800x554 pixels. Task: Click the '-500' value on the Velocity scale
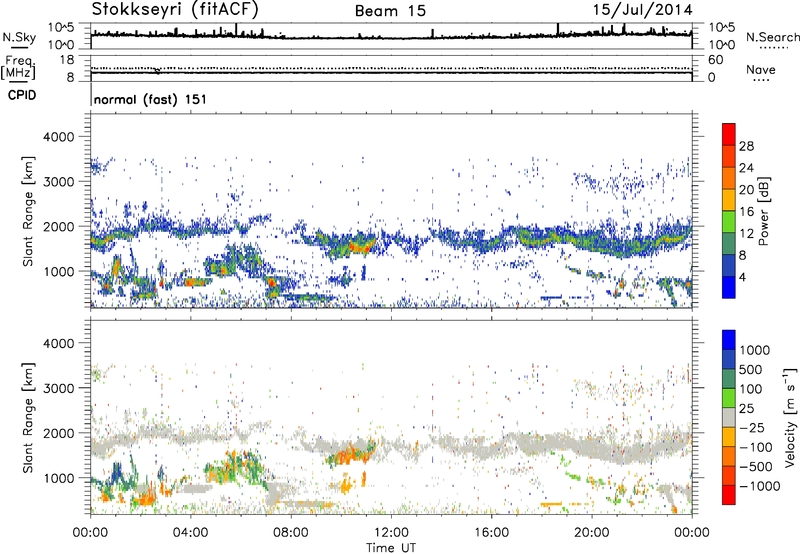coord(755,467)
